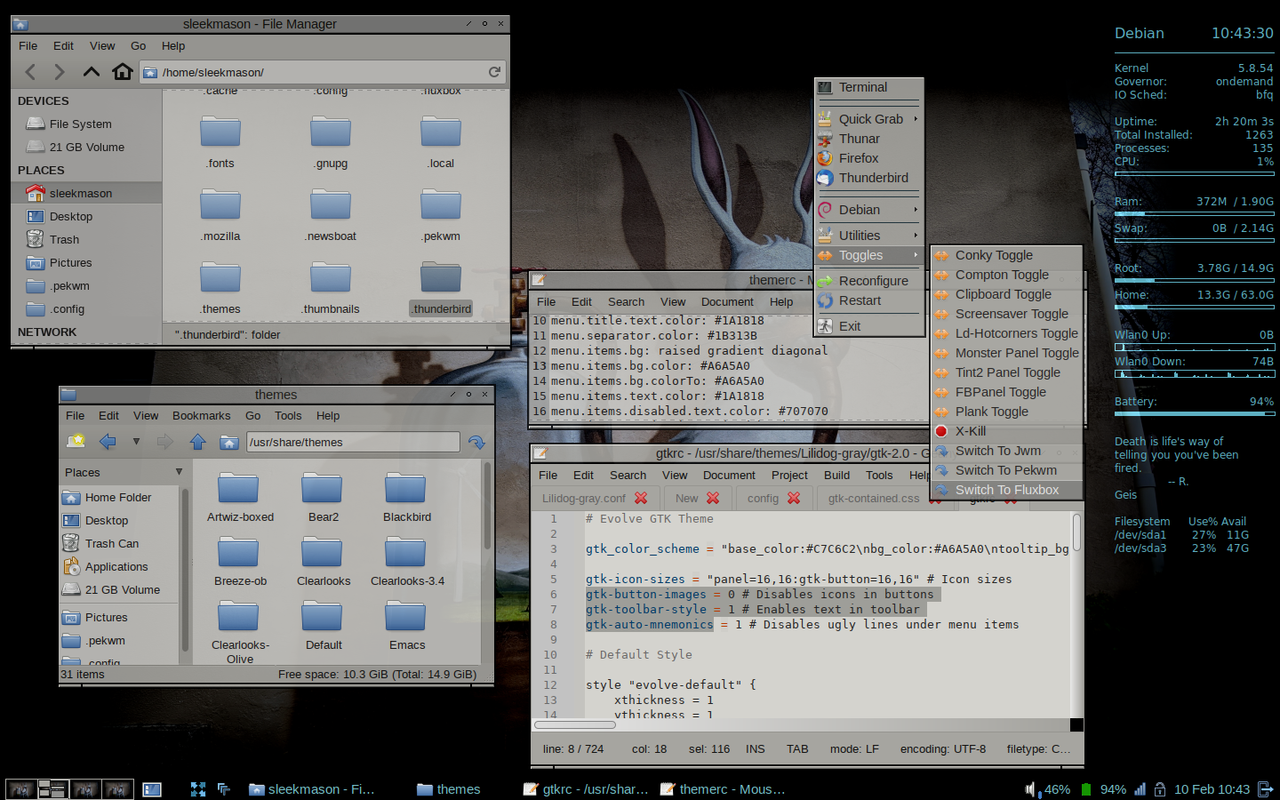This screenshot has width=1280, height=800.
Task: Launch Firefox from the root menu
Action: pyautogui.click(x=868, y=158)
